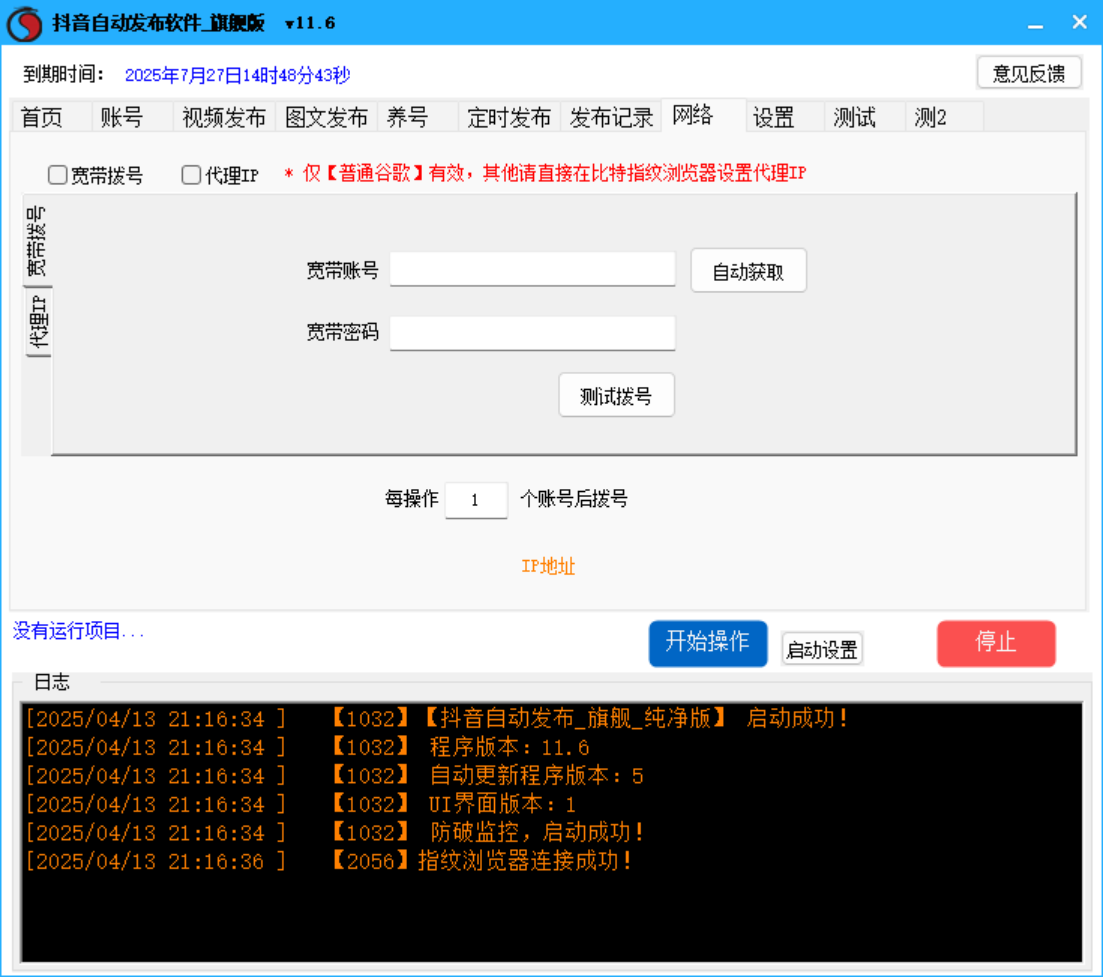Viewport: 1103px width, 977px height.
Task: Switch to the 首页 tab
Action: click(42, 117)
